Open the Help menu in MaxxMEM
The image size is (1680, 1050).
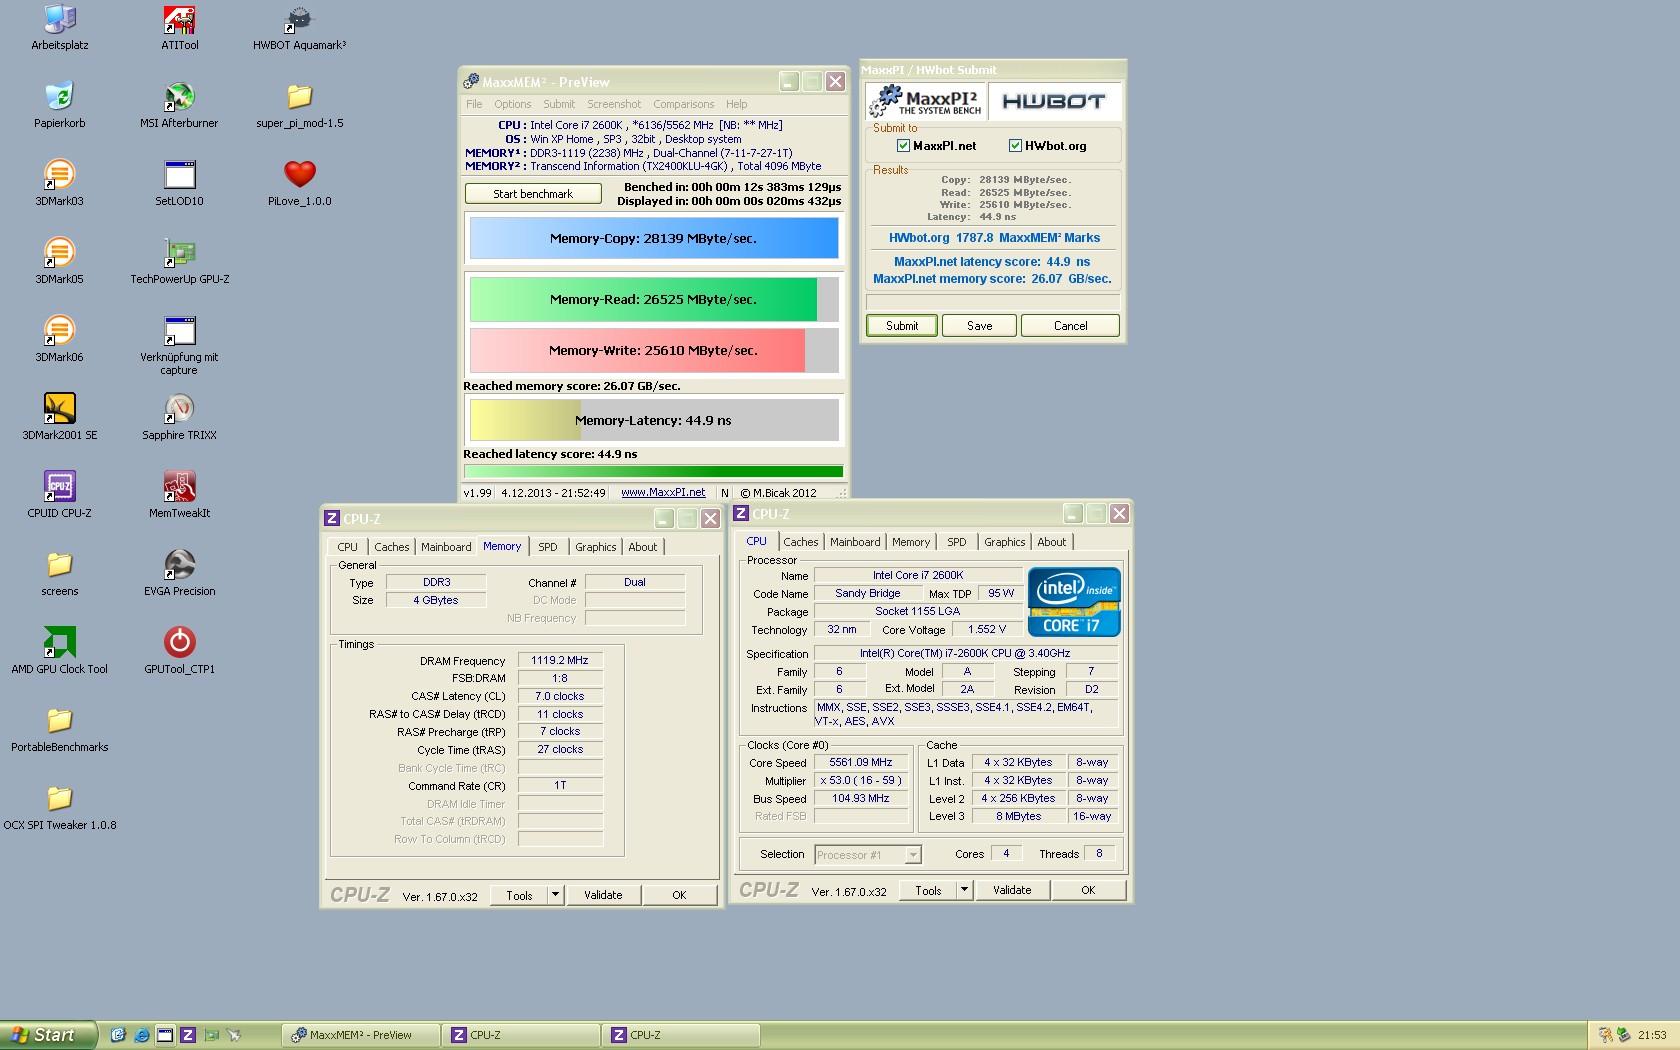(x=737, y=104)
